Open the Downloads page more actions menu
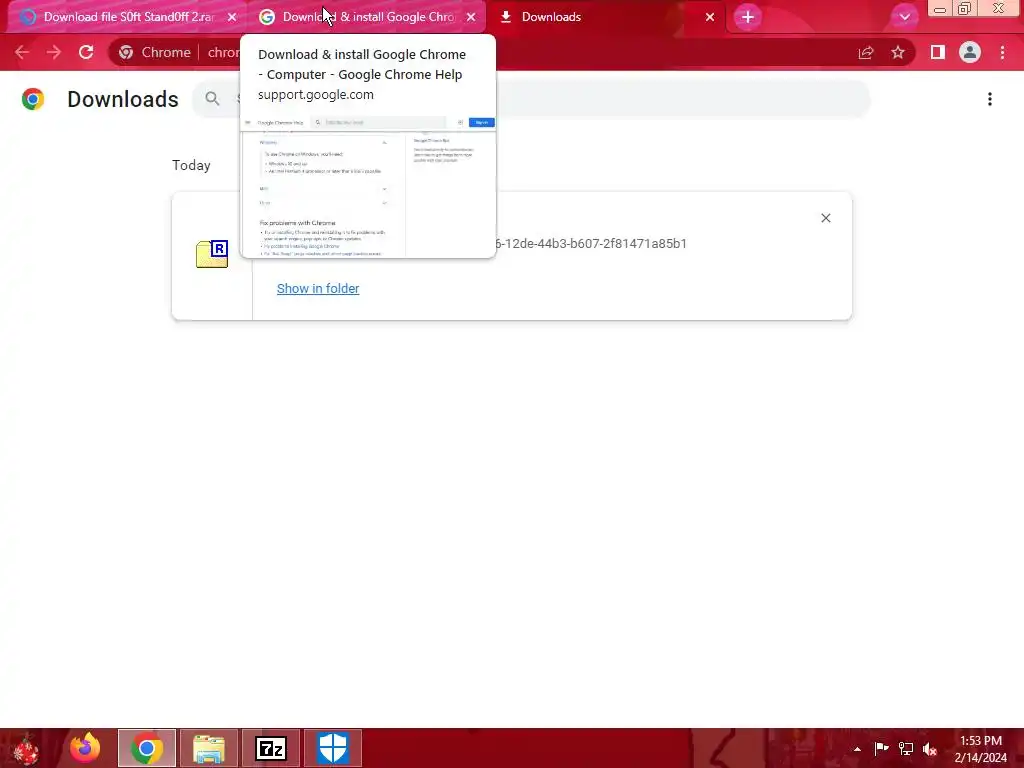The image size is (1024, 768). pyautogui.click(x=990, y=99)
